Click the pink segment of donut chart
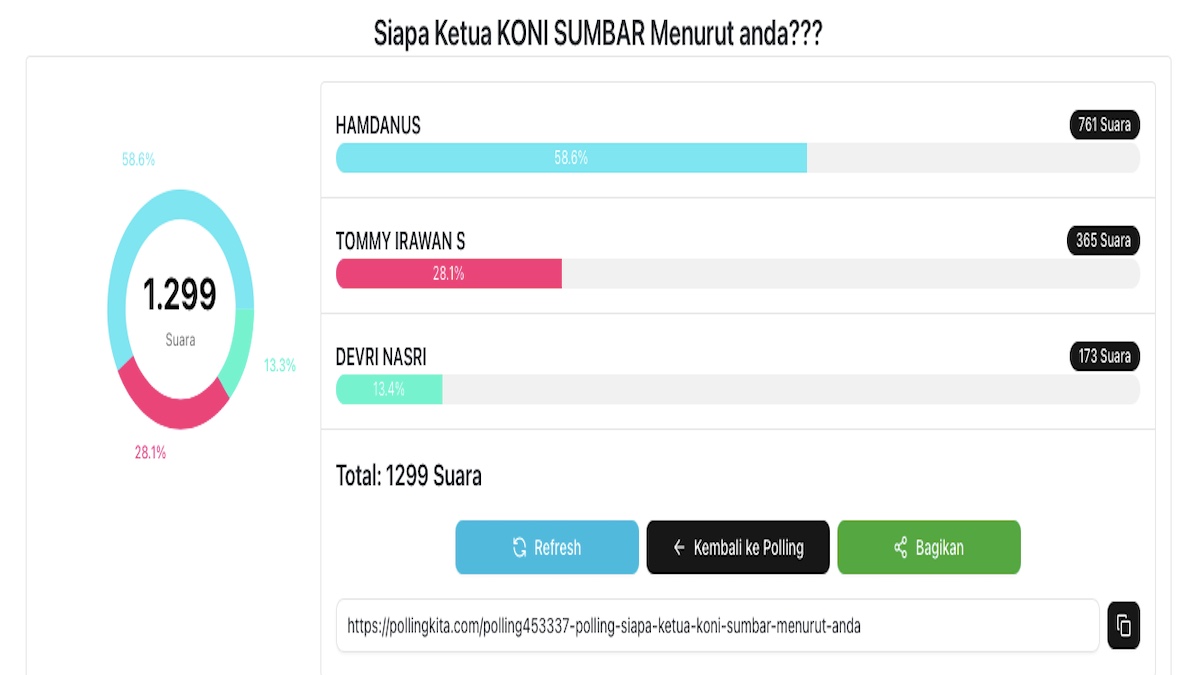The image size is (1200, 675). click(168, 406)
